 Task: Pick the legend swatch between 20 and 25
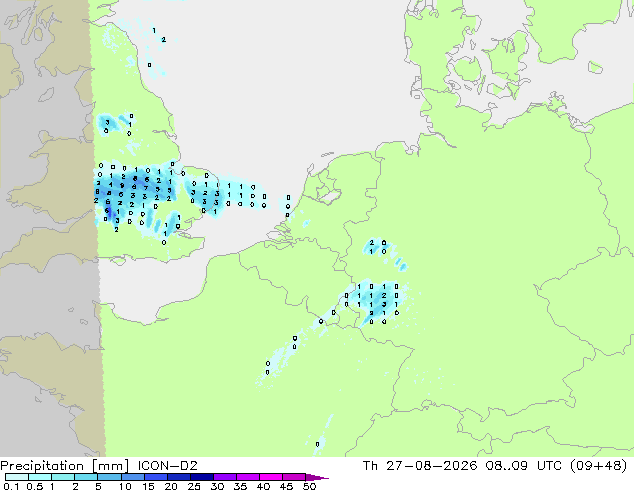click(x=179, y=477)
